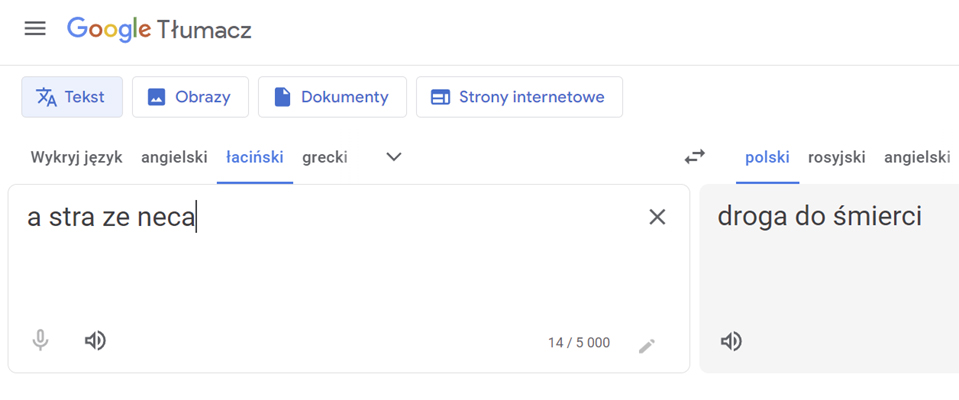
Task: Open the hamburger main menu
Action: click(35, 29)
